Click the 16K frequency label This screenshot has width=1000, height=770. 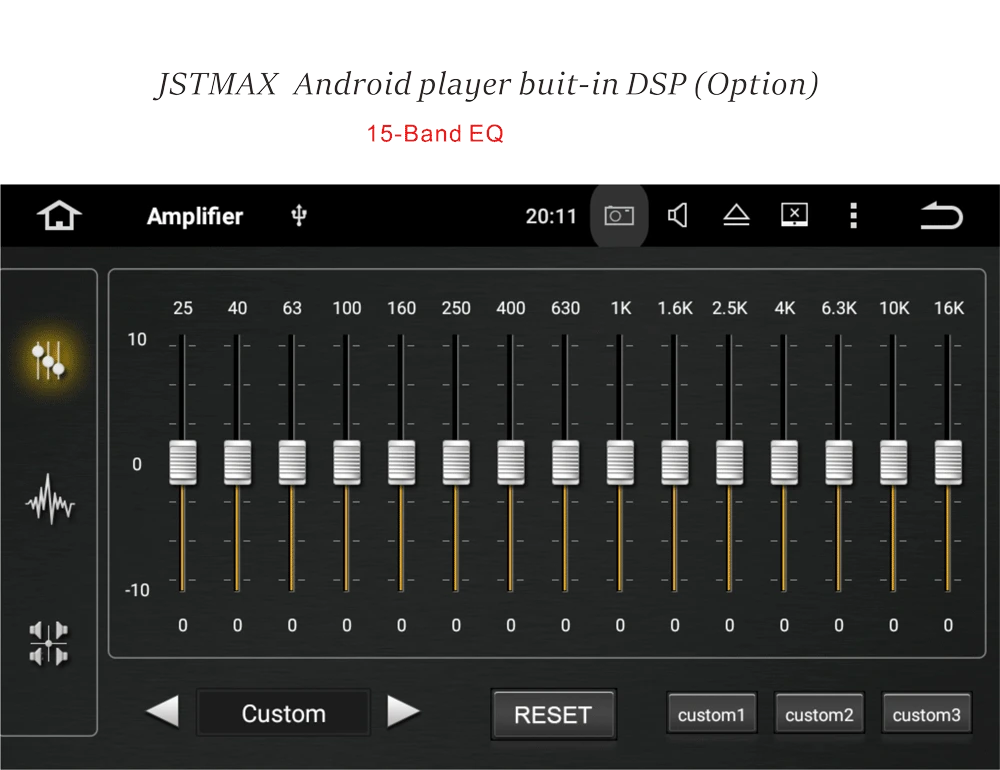coord(949,308)
